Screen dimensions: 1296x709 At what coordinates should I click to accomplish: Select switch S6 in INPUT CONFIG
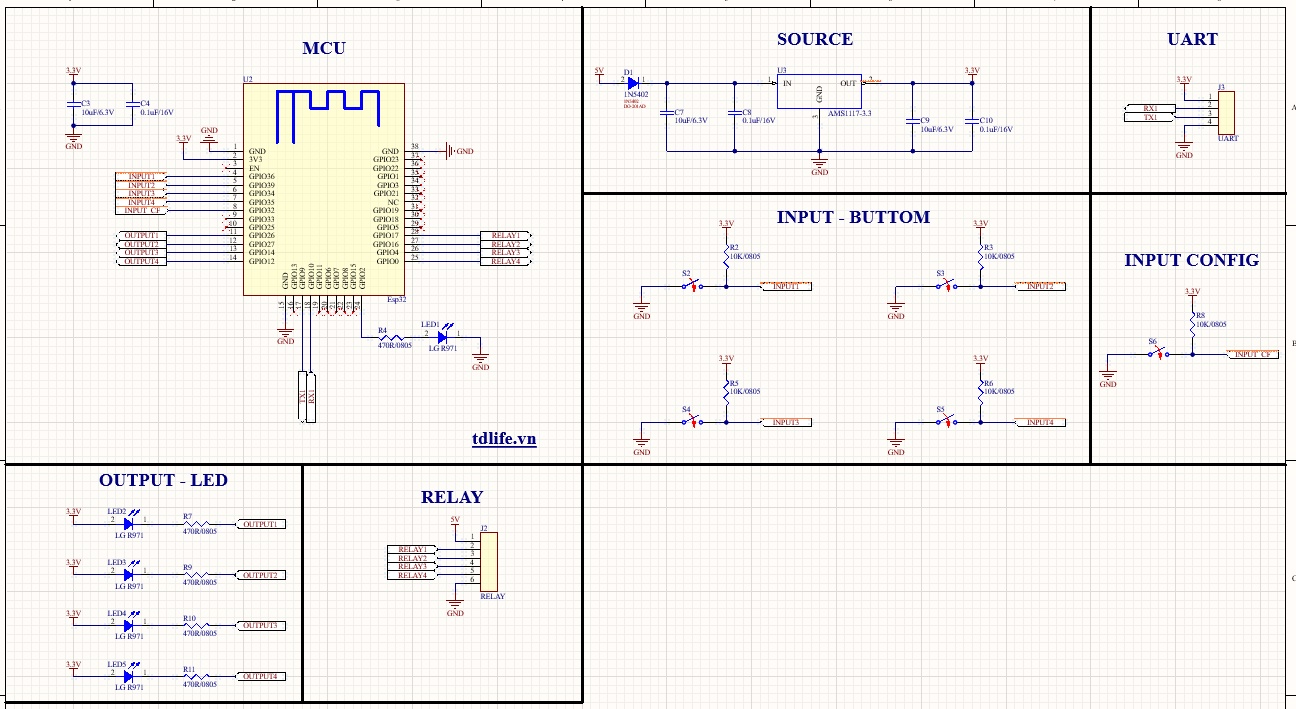[x=1158, y=354]
